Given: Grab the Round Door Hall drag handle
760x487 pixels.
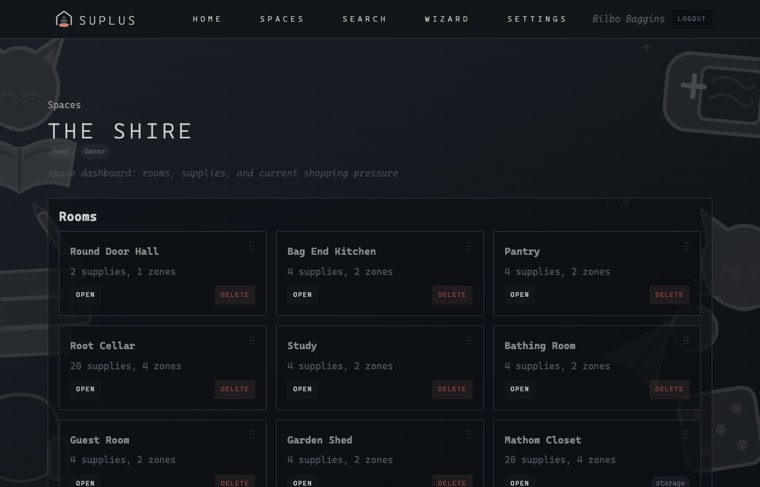Looking at the screenshot, I should 252,246.
